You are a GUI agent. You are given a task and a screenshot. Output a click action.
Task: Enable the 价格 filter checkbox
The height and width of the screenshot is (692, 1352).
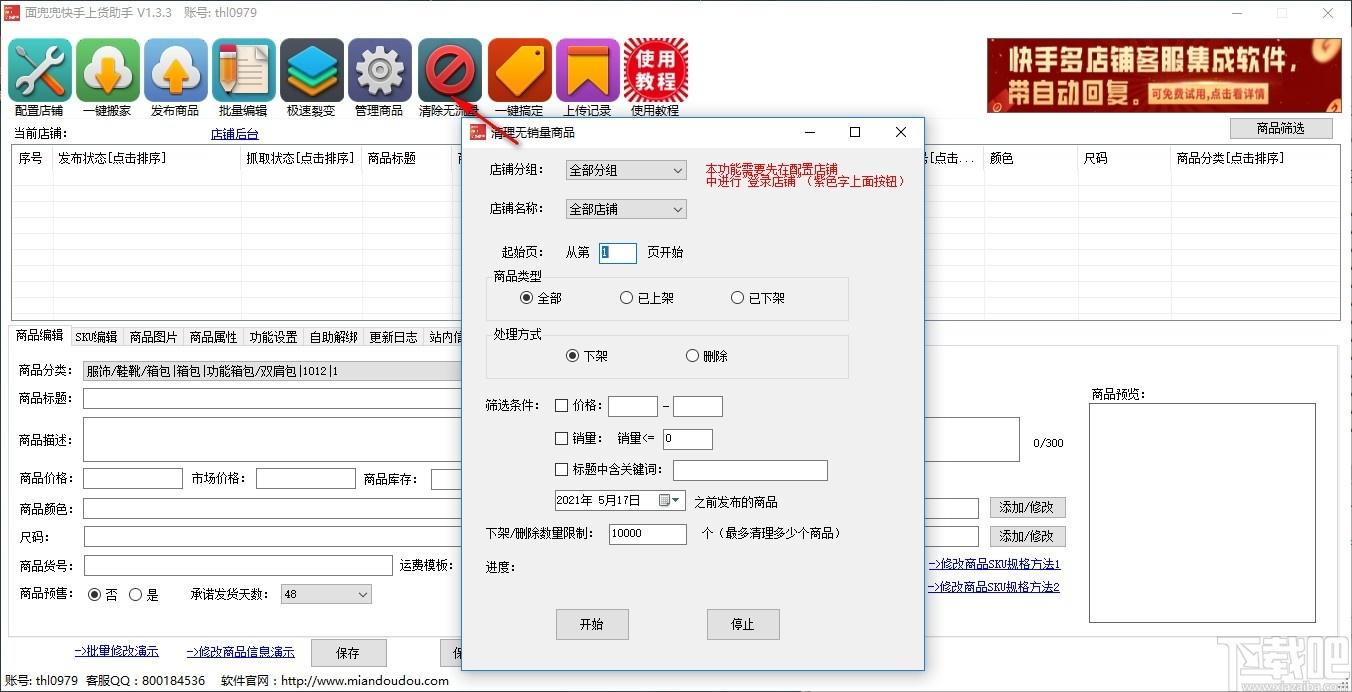[x=561, y=406]
